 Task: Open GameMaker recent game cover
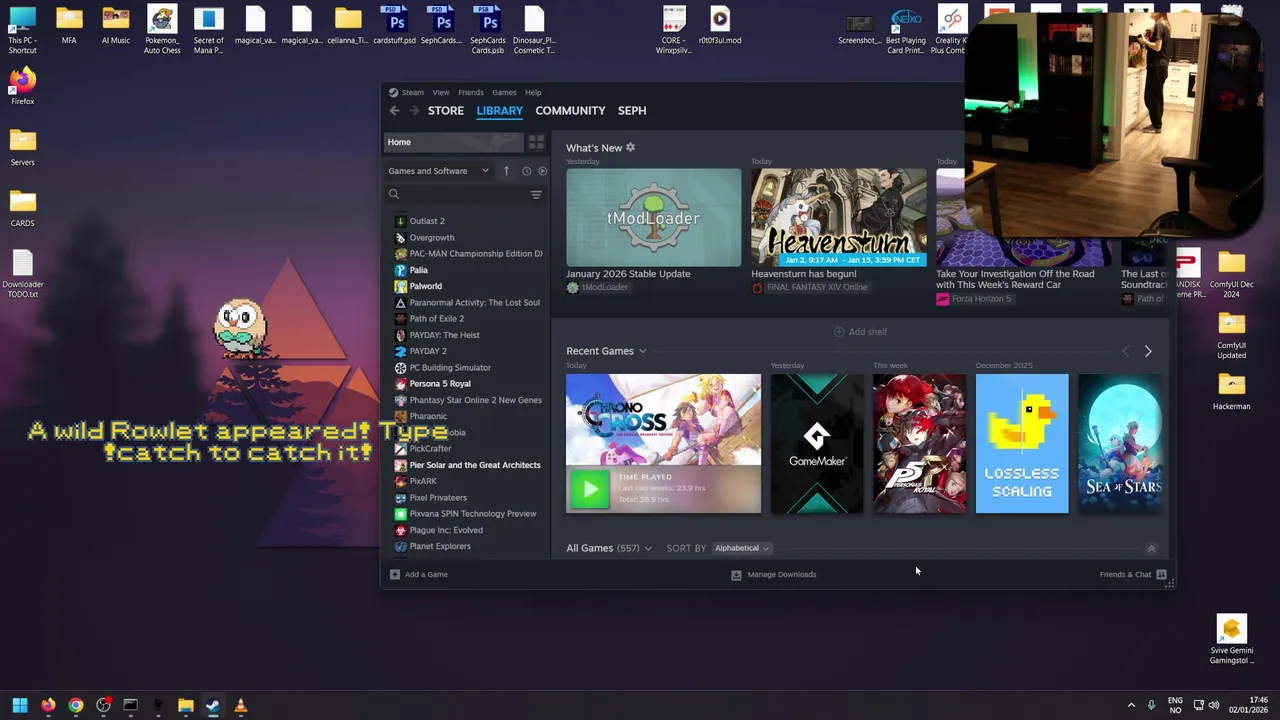click(x=817, y=443)
